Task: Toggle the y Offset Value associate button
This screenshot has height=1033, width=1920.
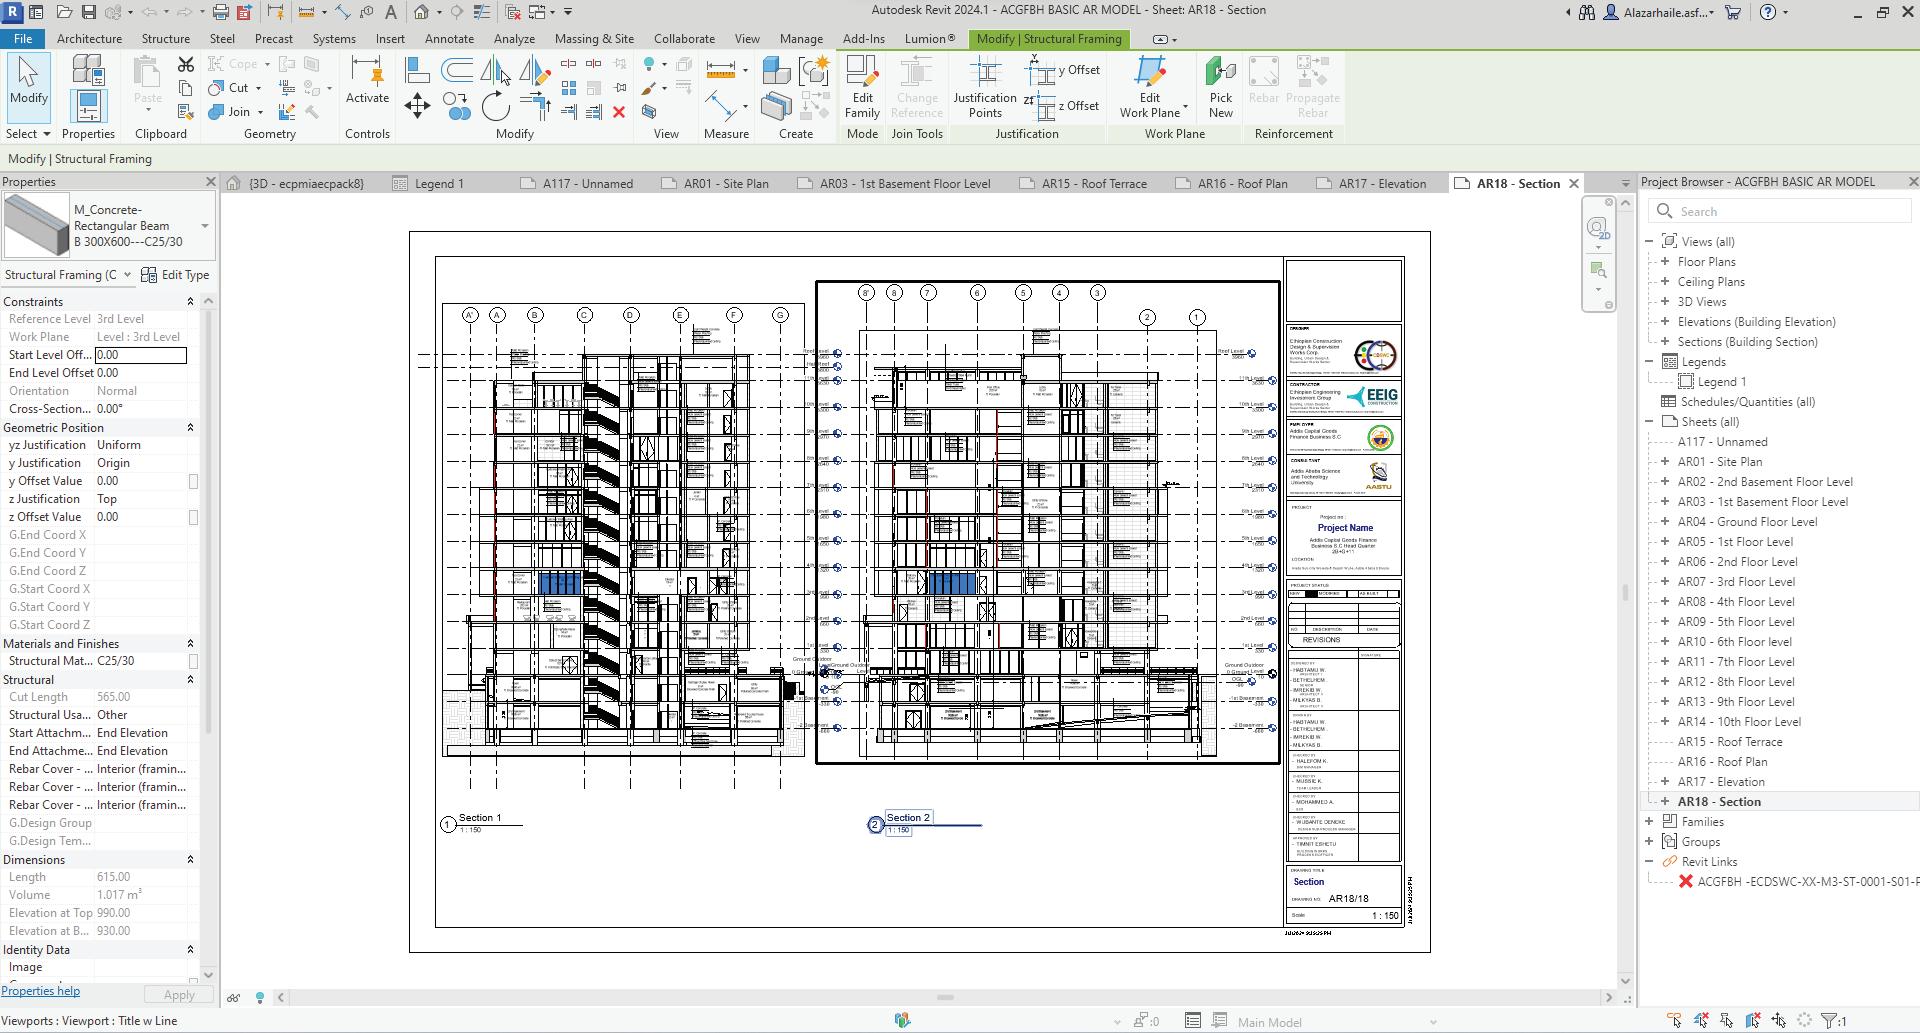Action: tap(193, 482)
